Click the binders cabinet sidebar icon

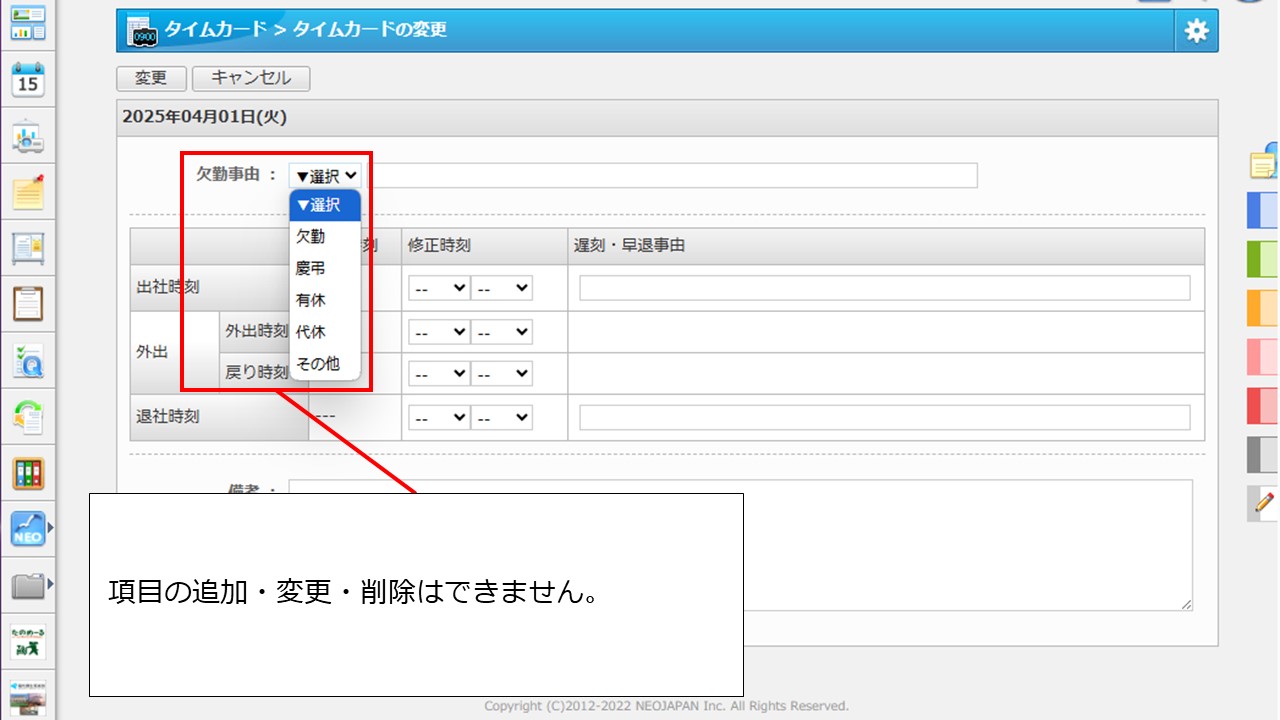click(x=28, y=473)
